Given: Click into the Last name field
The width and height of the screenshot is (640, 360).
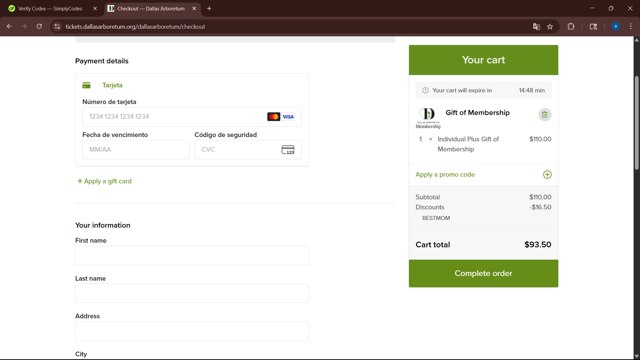Looking at the screenshot, I should (x=192, y=293).
